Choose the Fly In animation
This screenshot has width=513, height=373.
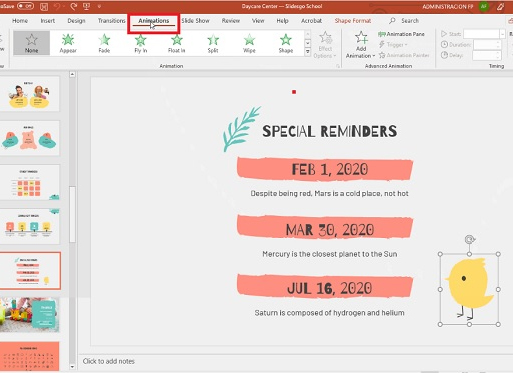(x=141, y=43)
